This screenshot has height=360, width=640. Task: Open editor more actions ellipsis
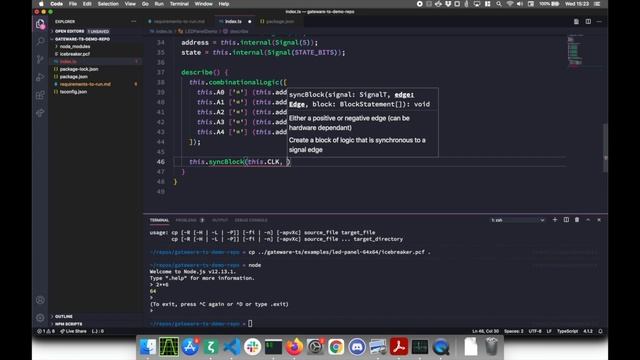tap(599, 21)
